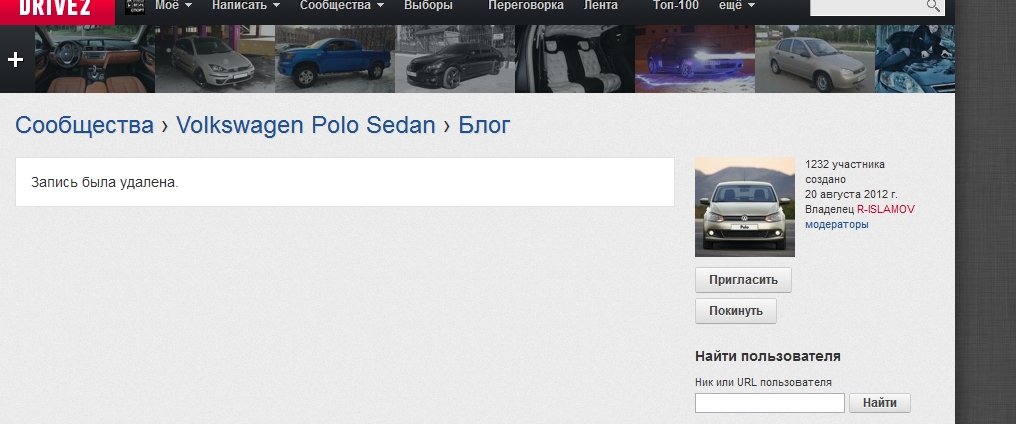Open the blue pickup truck photo thumbnail
This screenshot has height=424, width=1016.
[x=335, y=60]
